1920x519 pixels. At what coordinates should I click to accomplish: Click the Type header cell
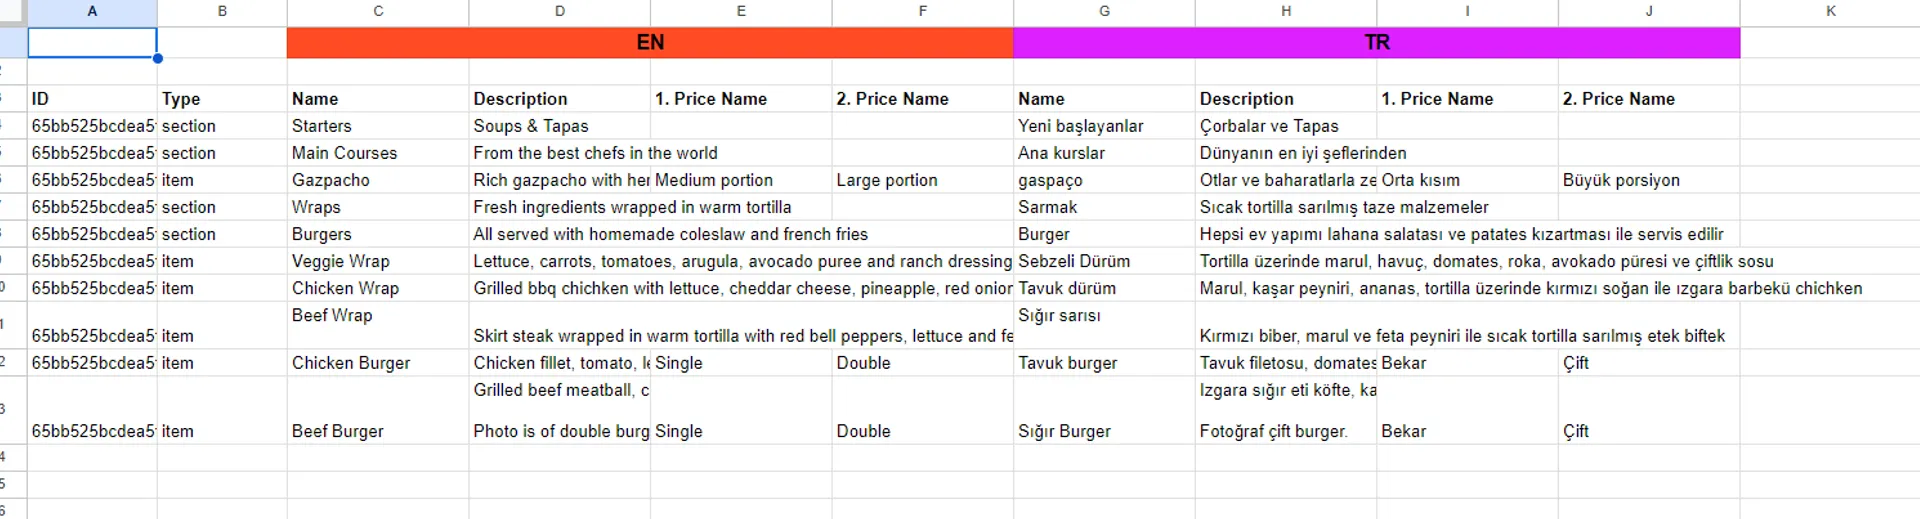(x=222, y=99)
